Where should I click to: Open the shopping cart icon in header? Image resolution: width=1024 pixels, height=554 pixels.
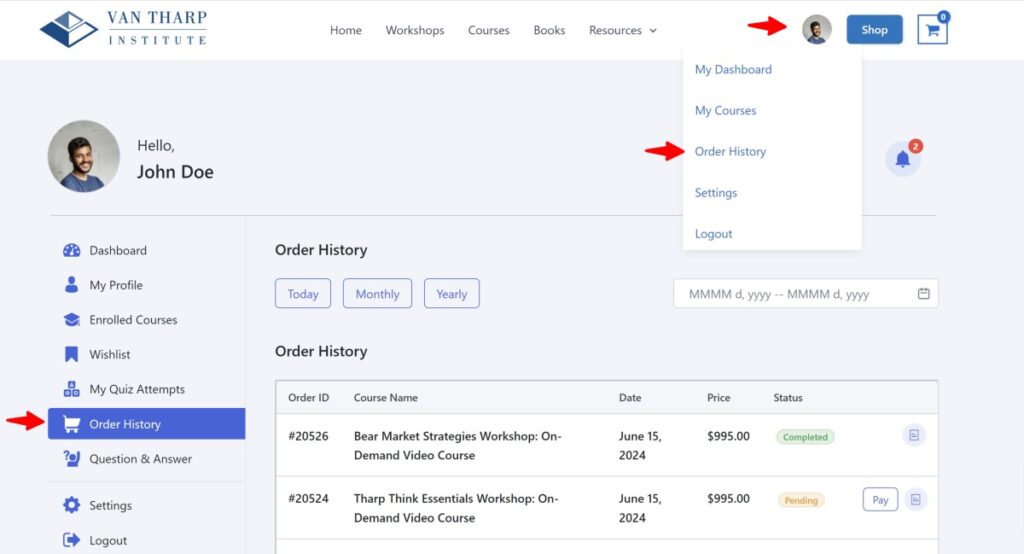pos(932,29)
